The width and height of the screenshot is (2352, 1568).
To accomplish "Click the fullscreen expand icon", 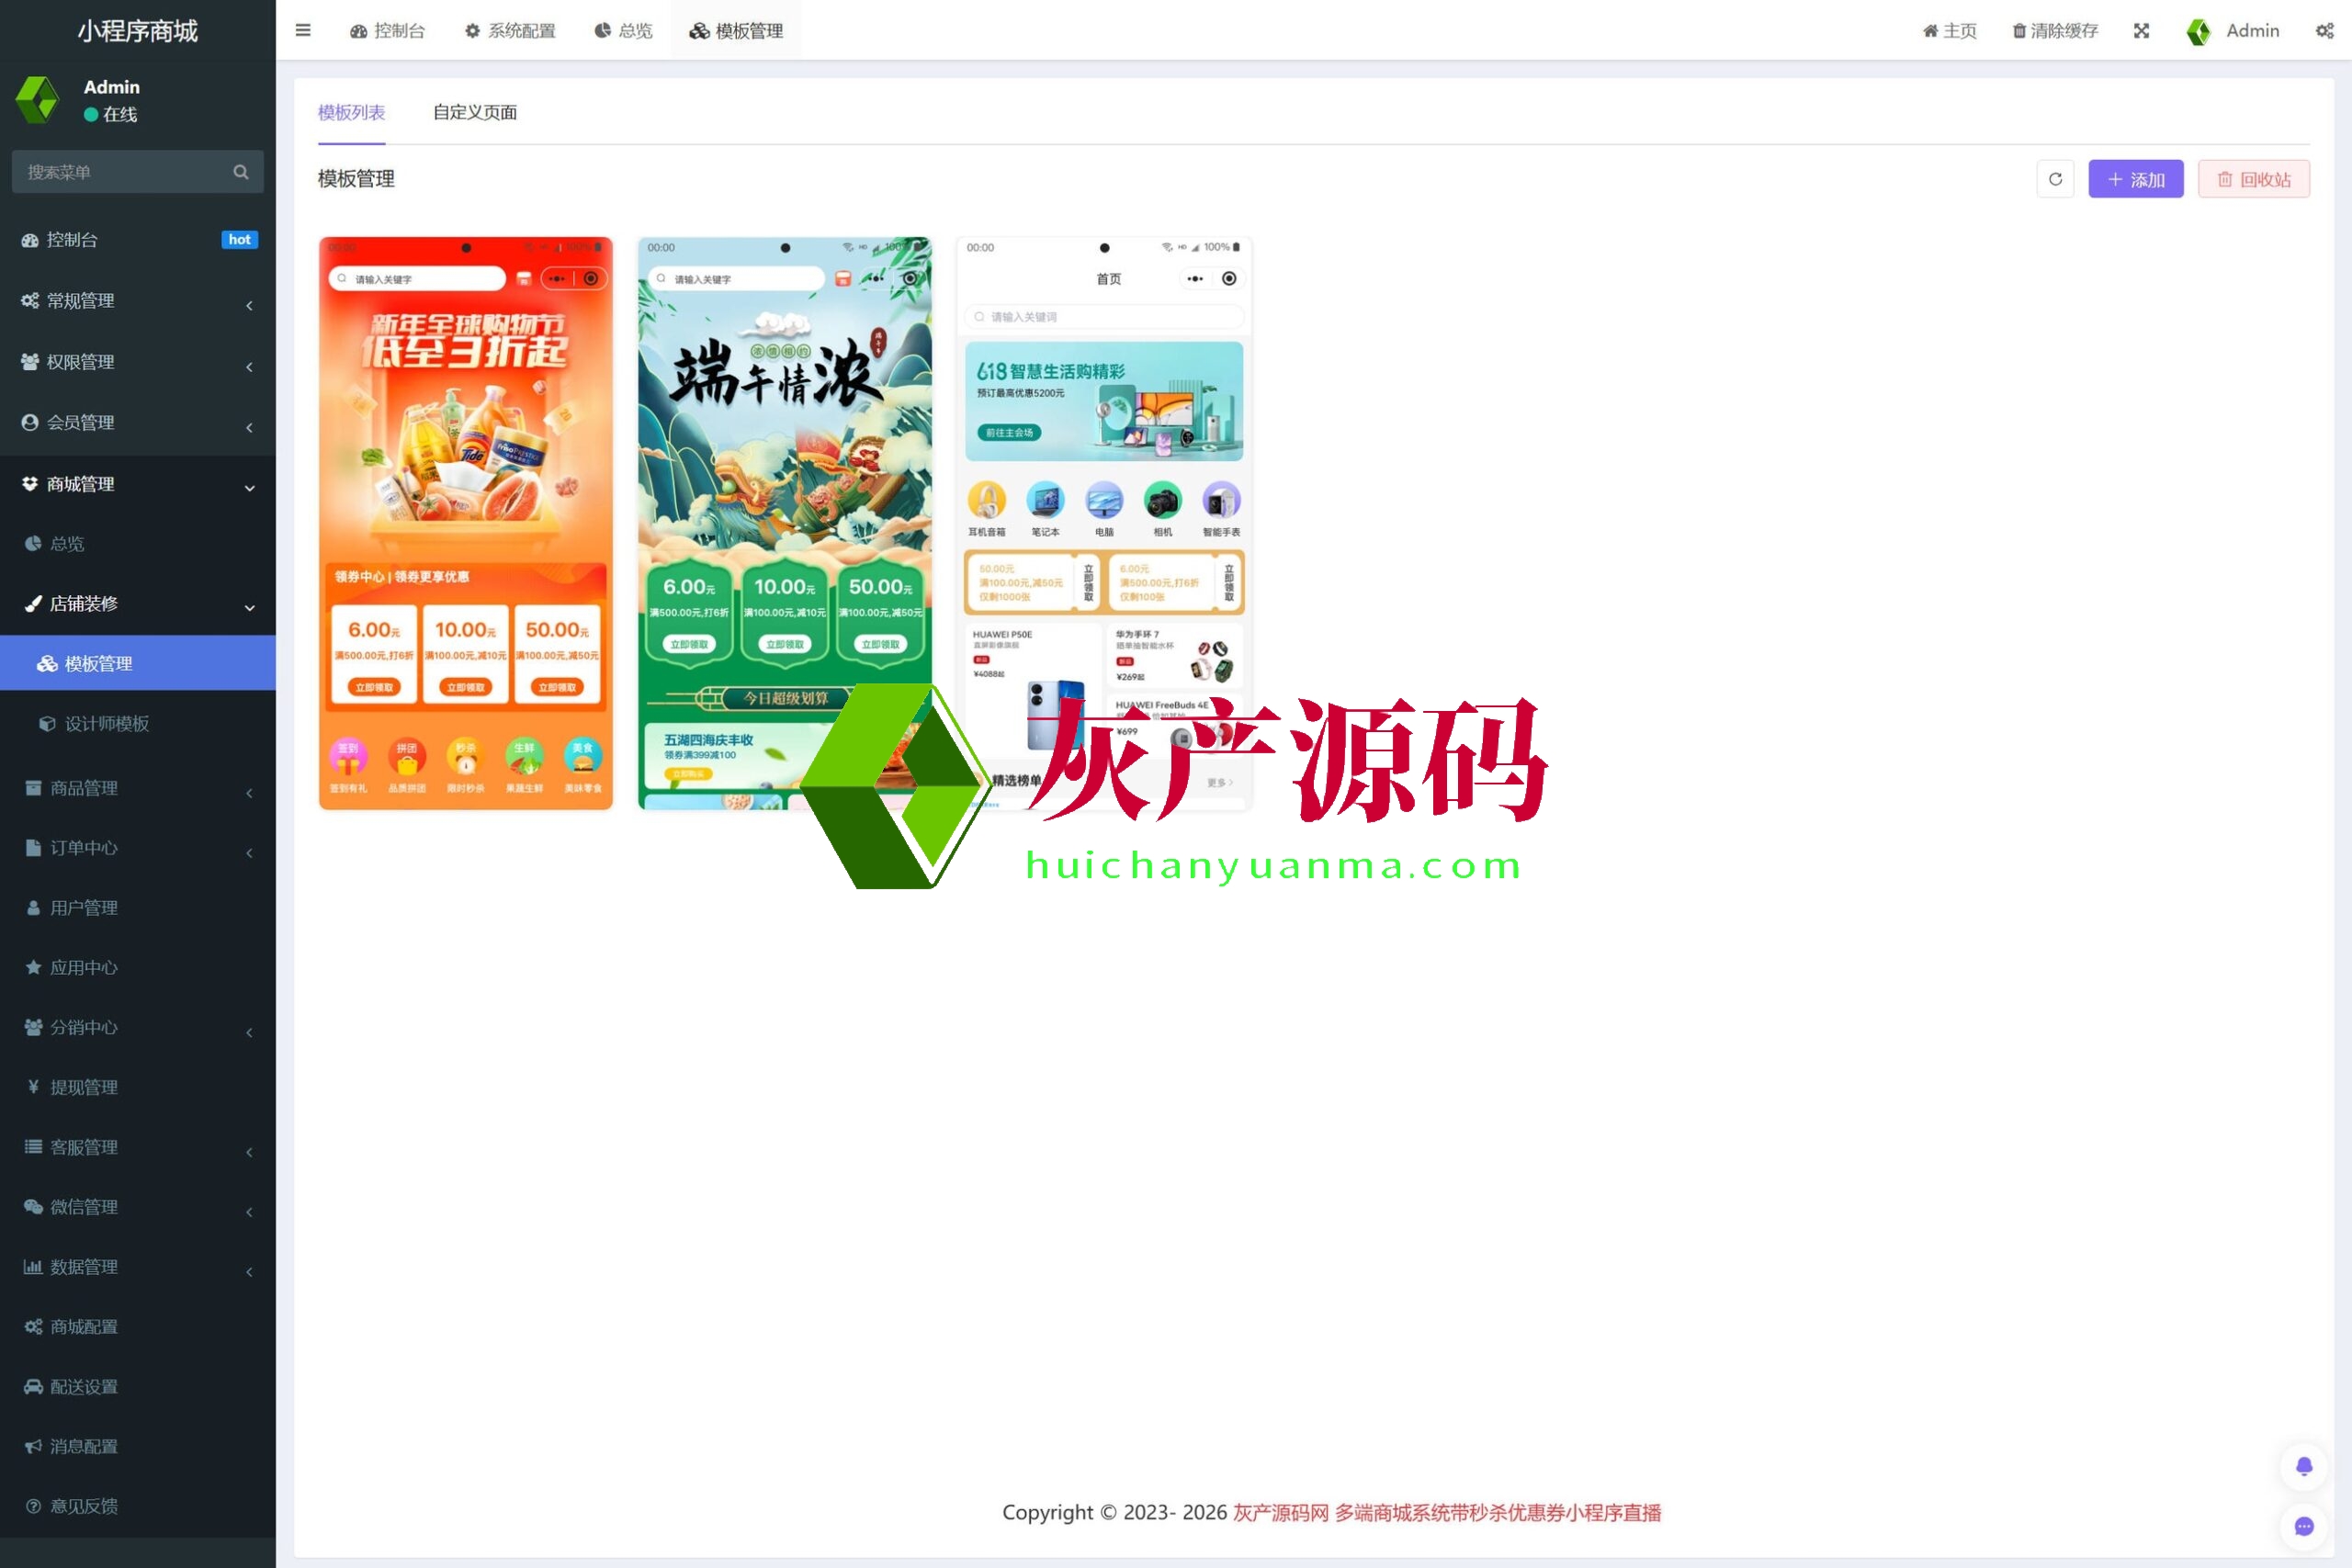I will tap(2141, 30).
